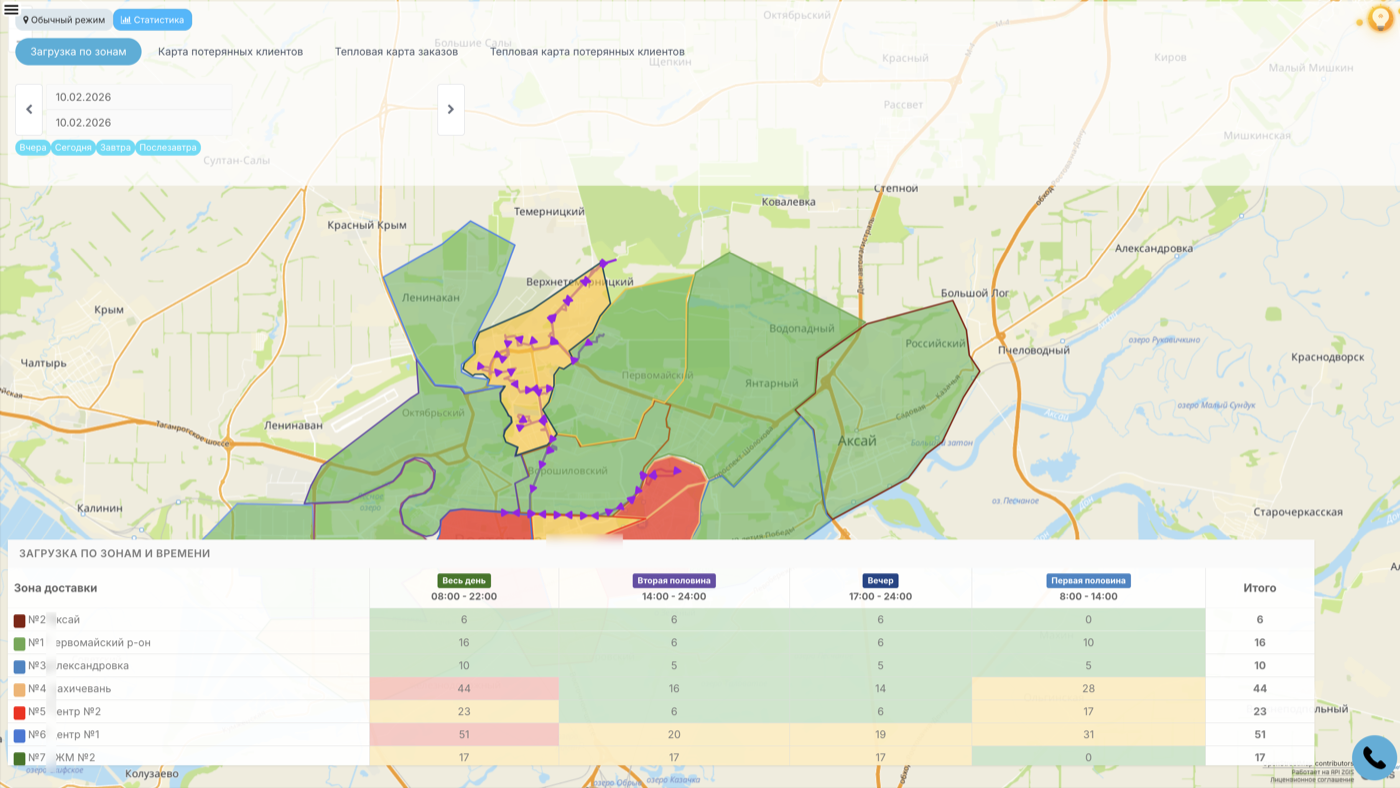The width and height of the screenshot is (1400, 788).
Task: Select the Сегодня quick date button
Action: coord(73,148)
